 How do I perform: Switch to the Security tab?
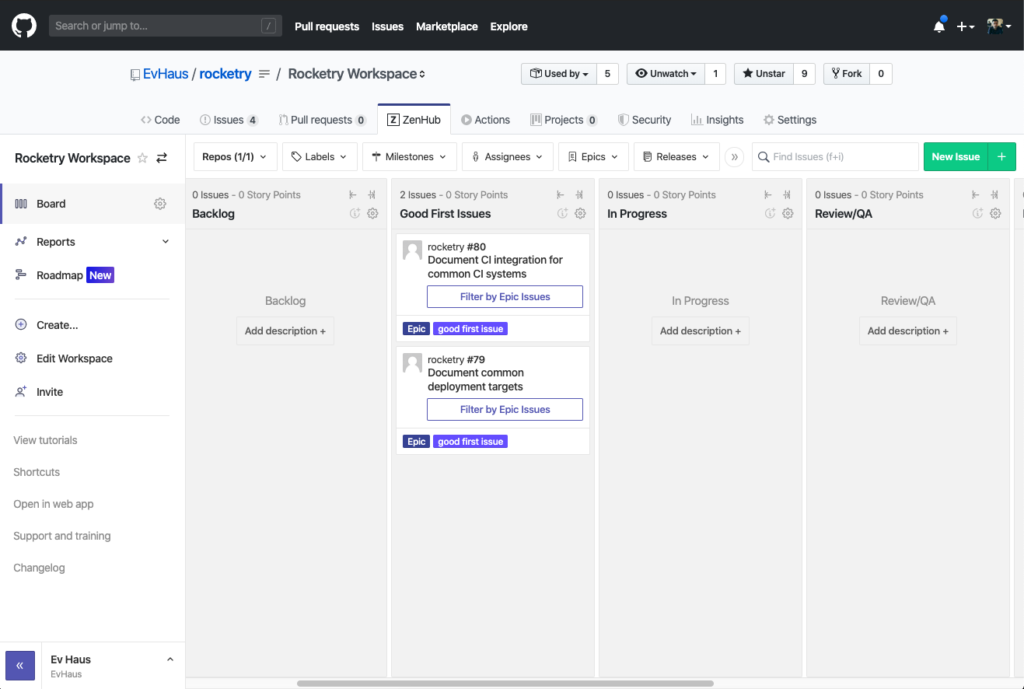645,120
